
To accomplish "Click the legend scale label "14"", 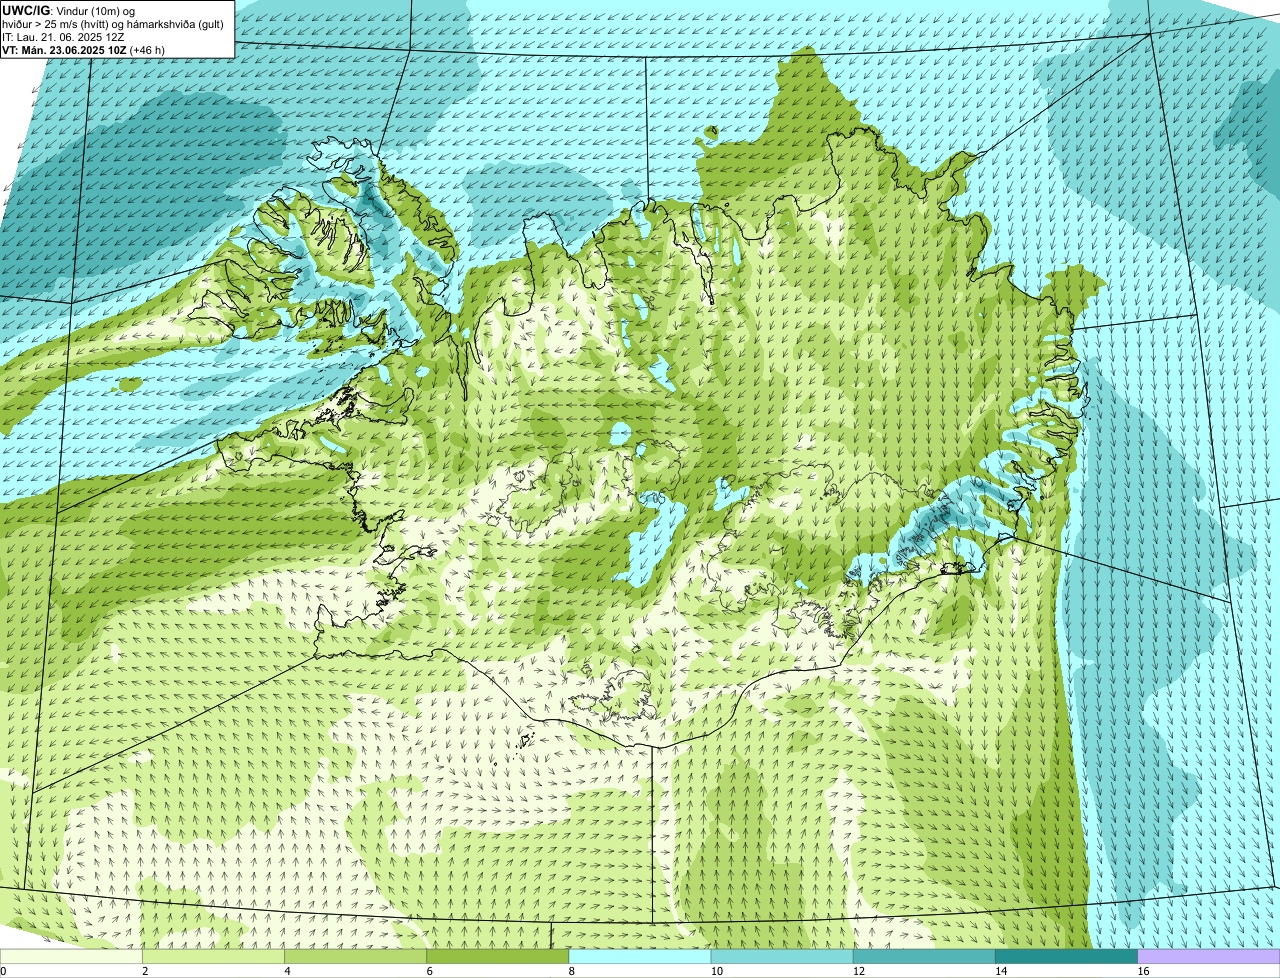I will (x=1000, y=971).
